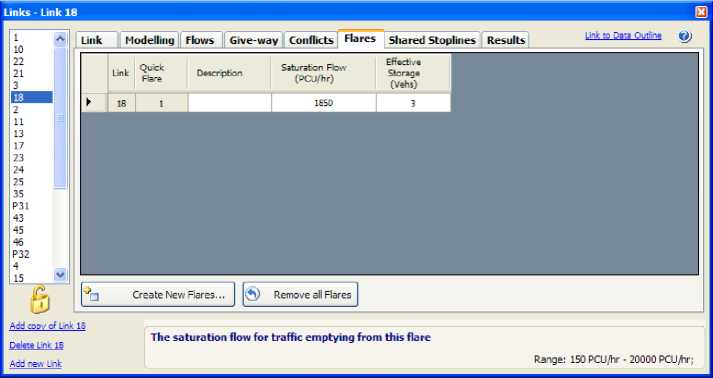View the Results tab
713x378 pixels.
tap(506, 40)
